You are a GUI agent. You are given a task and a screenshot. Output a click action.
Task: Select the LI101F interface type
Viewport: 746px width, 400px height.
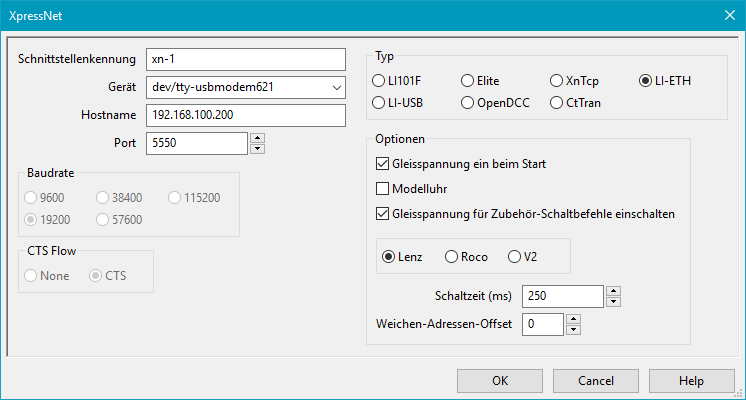(380, 80)
